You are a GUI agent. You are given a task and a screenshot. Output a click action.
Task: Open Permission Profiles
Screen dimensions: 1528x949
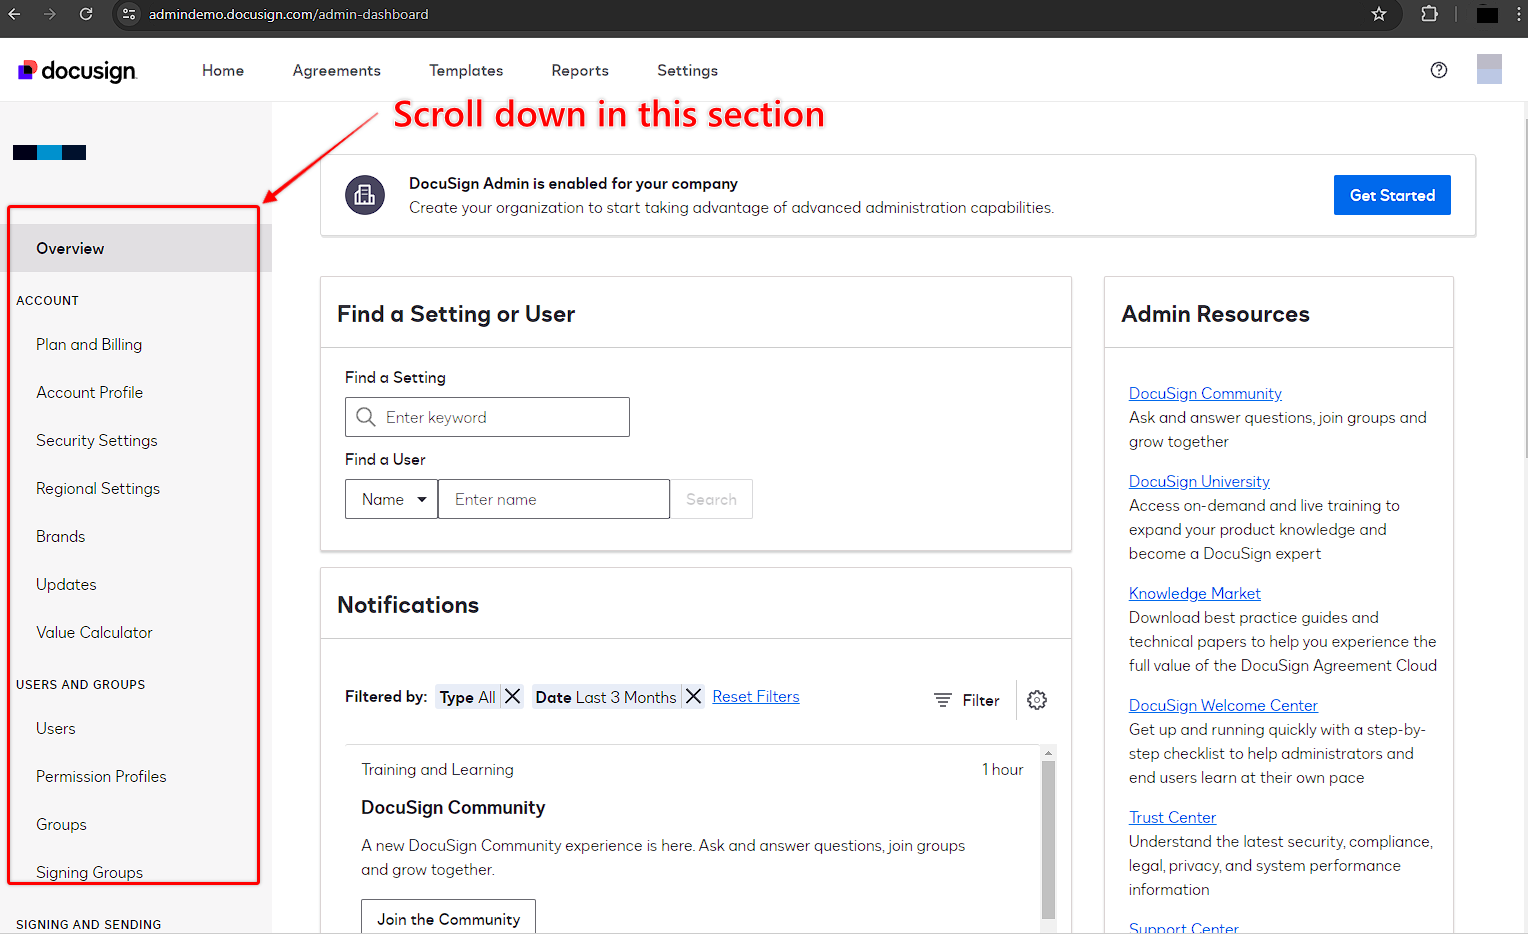click(101, 776)
